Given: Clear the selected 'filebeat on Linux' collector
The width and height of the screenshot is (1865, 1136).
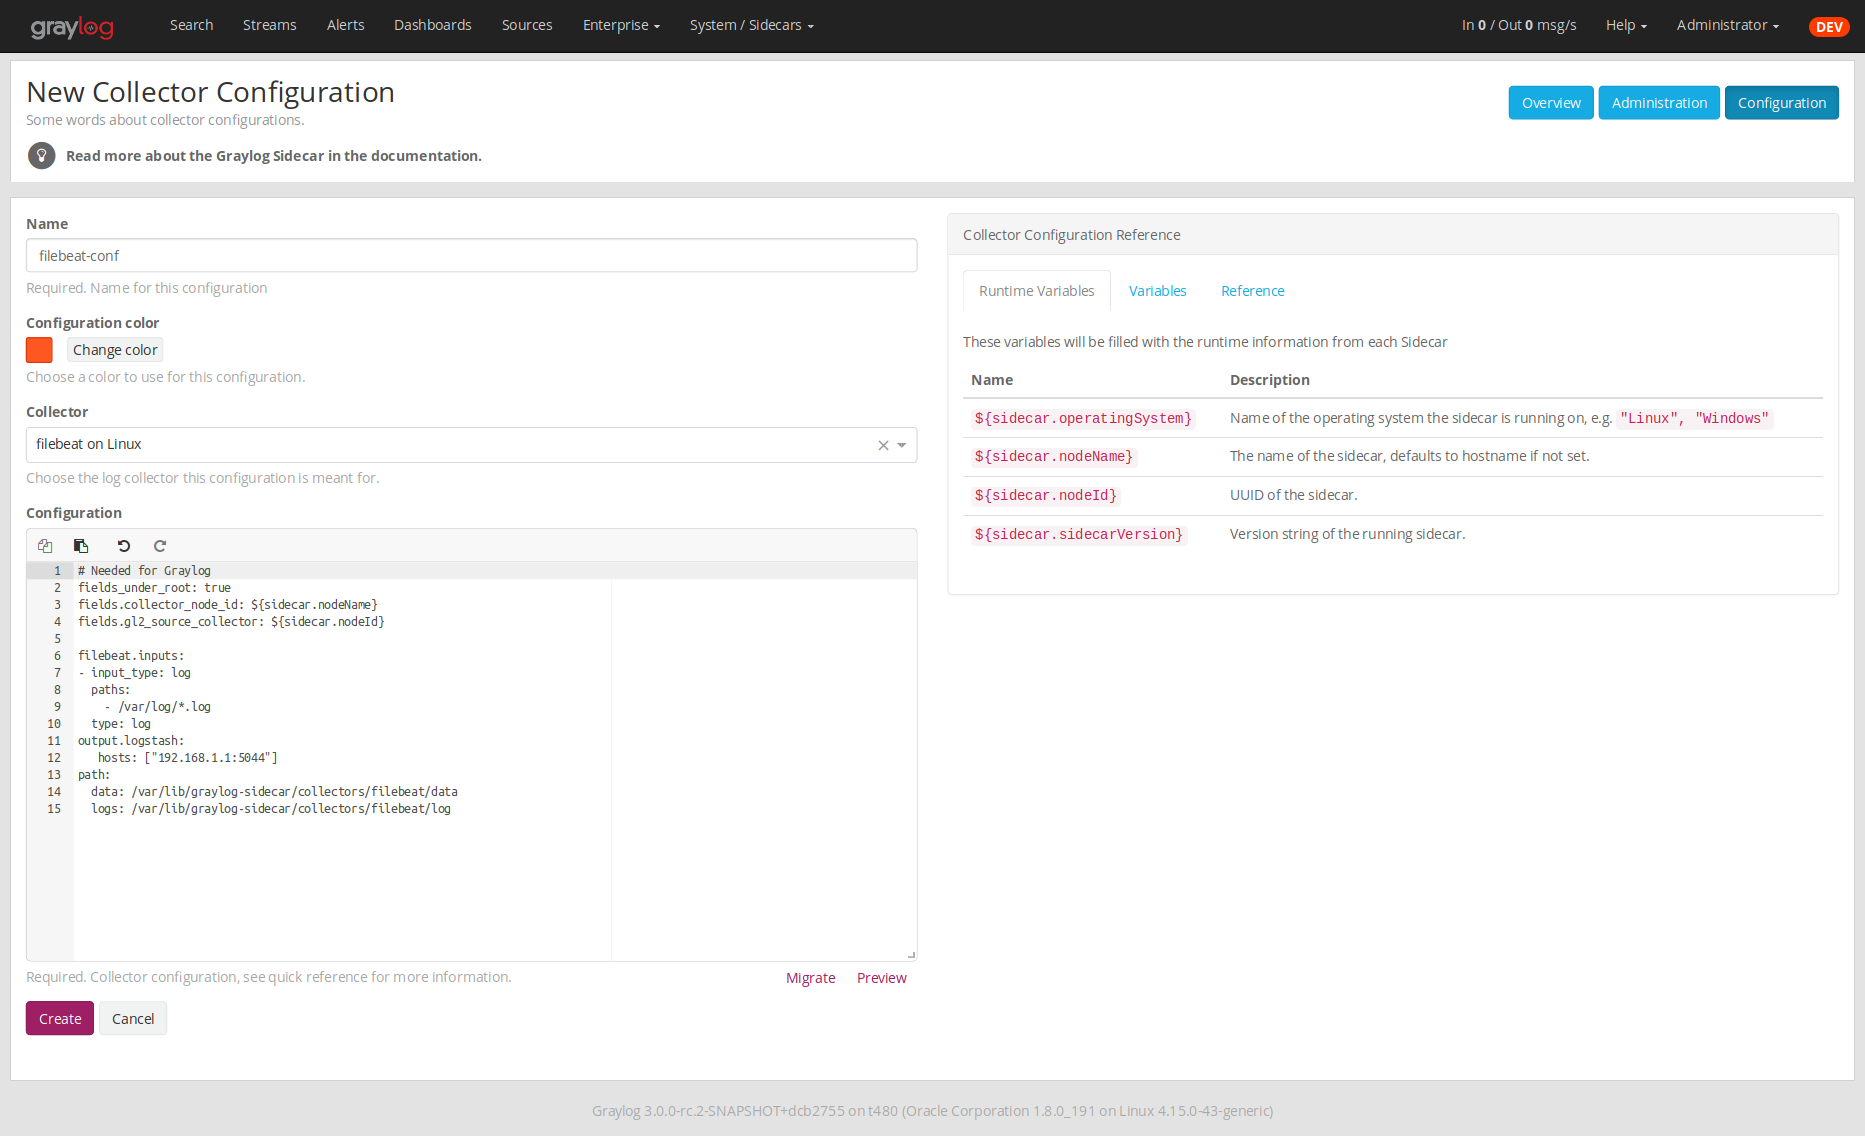Looking at the screenshot, I should [883, 445].
